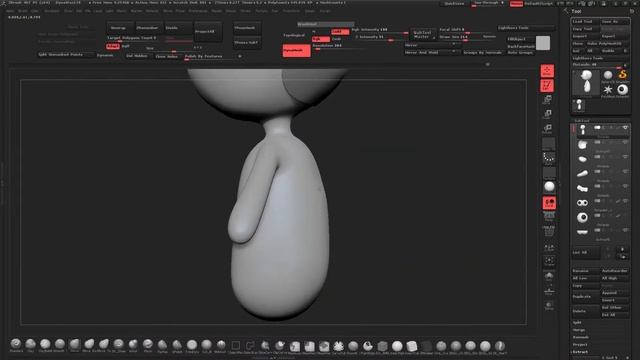
Task: Expand the Remesh section in Tool palette
Action: (580, 337)
